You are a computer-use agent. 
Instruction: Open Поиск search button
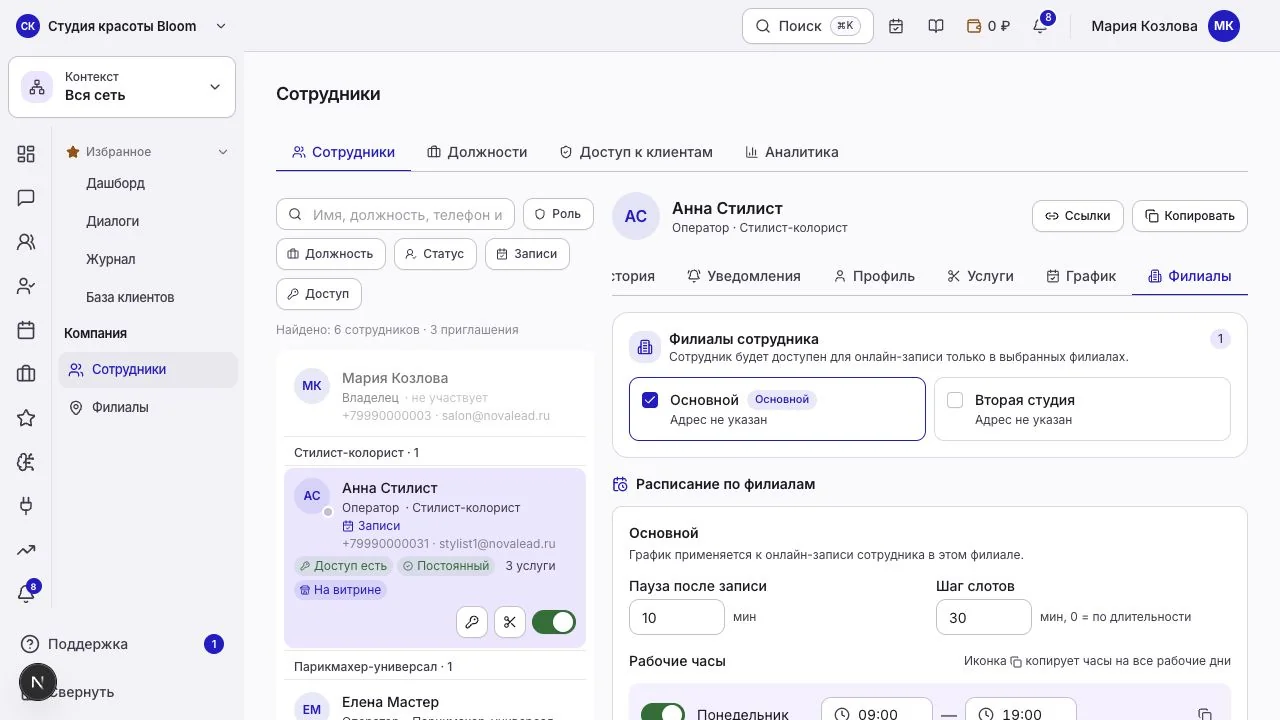click(x=808, y=26)
